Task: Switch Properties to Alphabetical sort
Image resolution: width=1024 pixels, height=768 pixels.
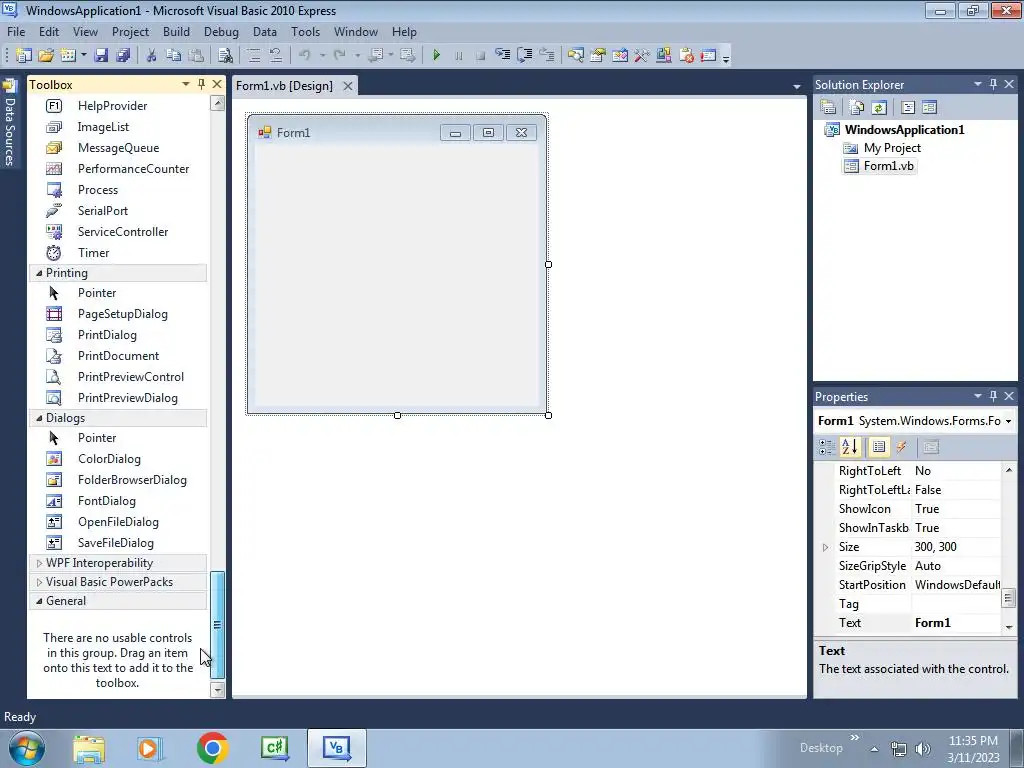Action: (850, 447)
